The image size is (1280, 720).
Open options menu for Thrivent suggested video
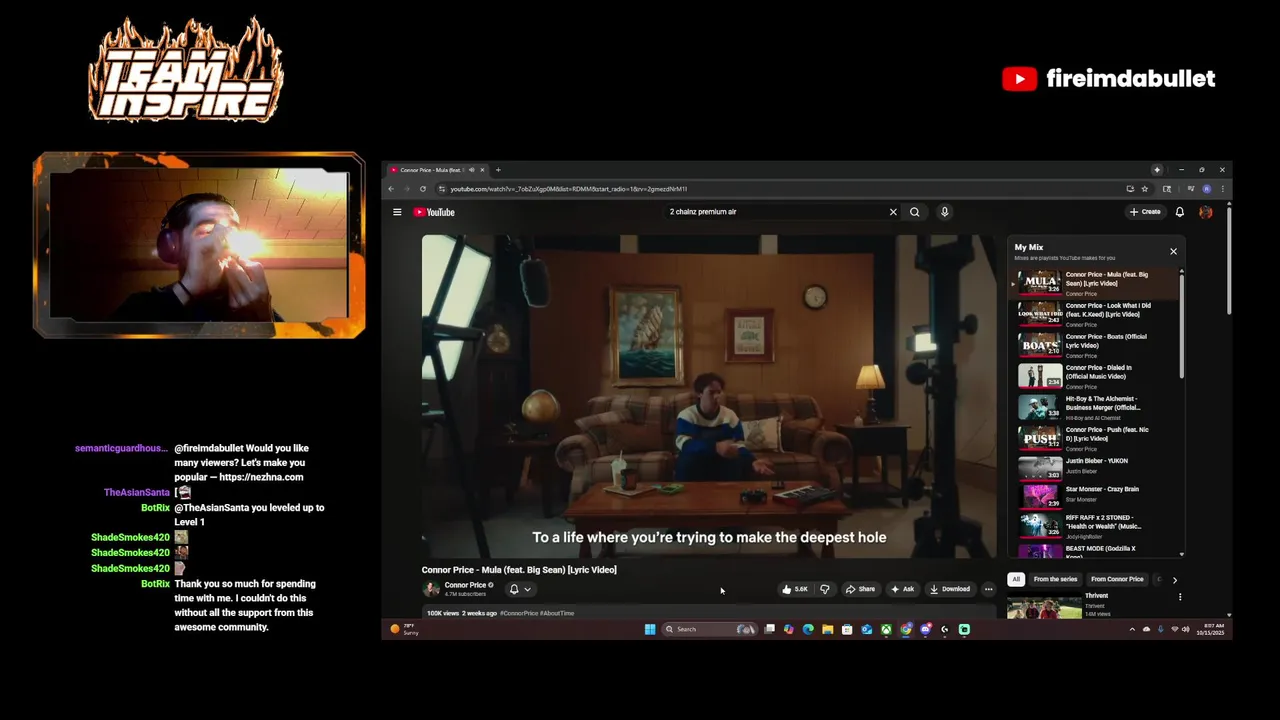click(1180, 597)
